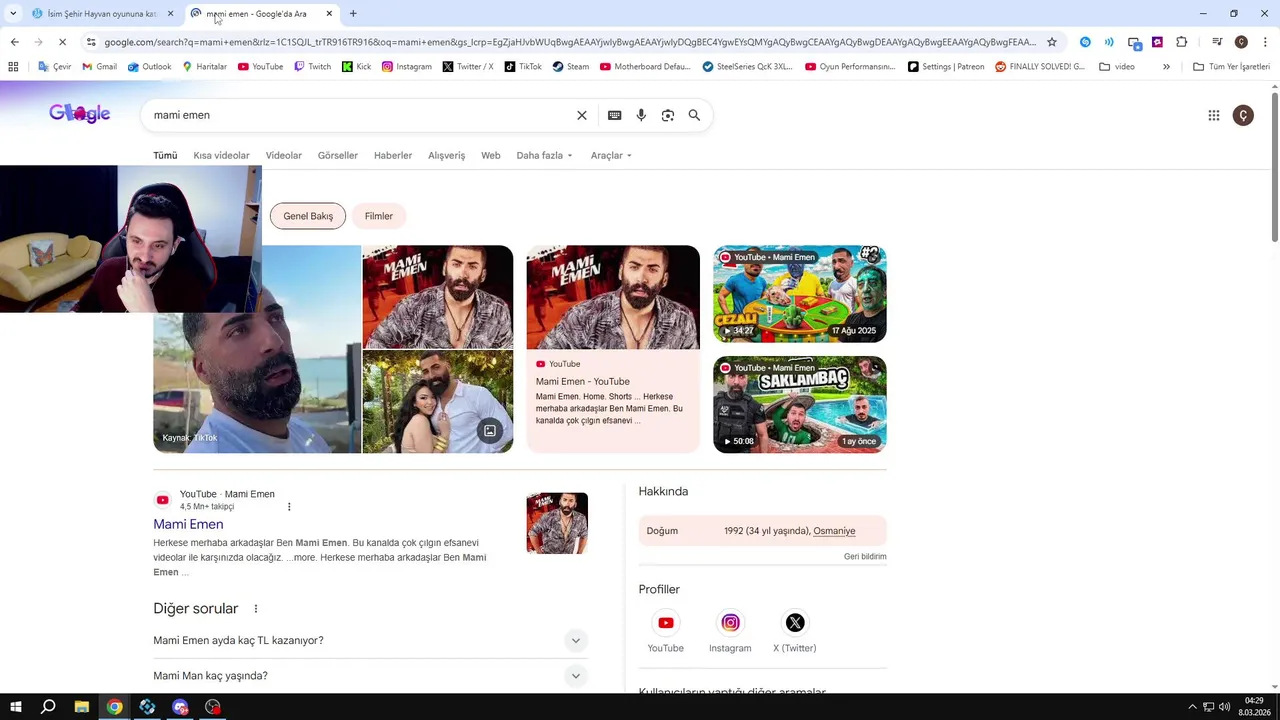Open Tüm Yer İşaretleri folder
Image resolution: width=1280 pixels, height=720 pixels.
(1231, 67)
